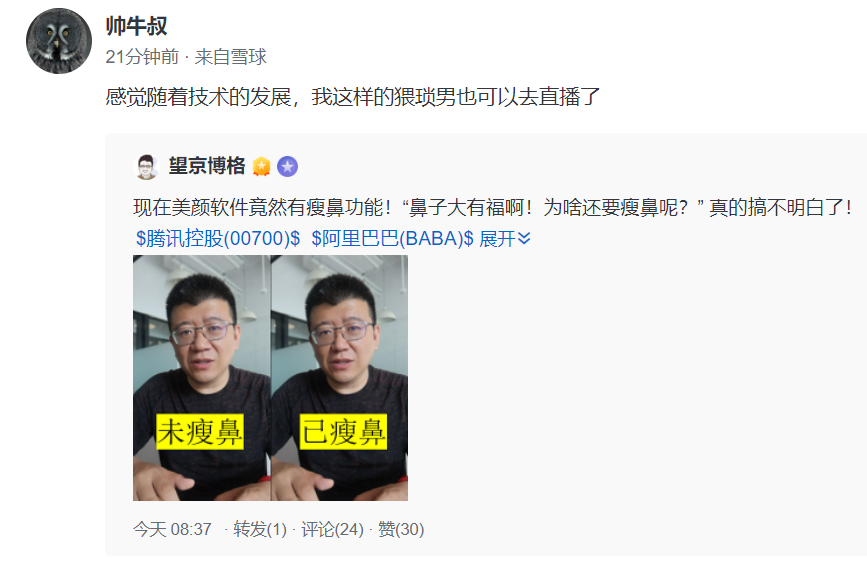This screenshot has width=867, height=566.
Task: Click the 21分钟前 post time
Action: pos(142,57)
